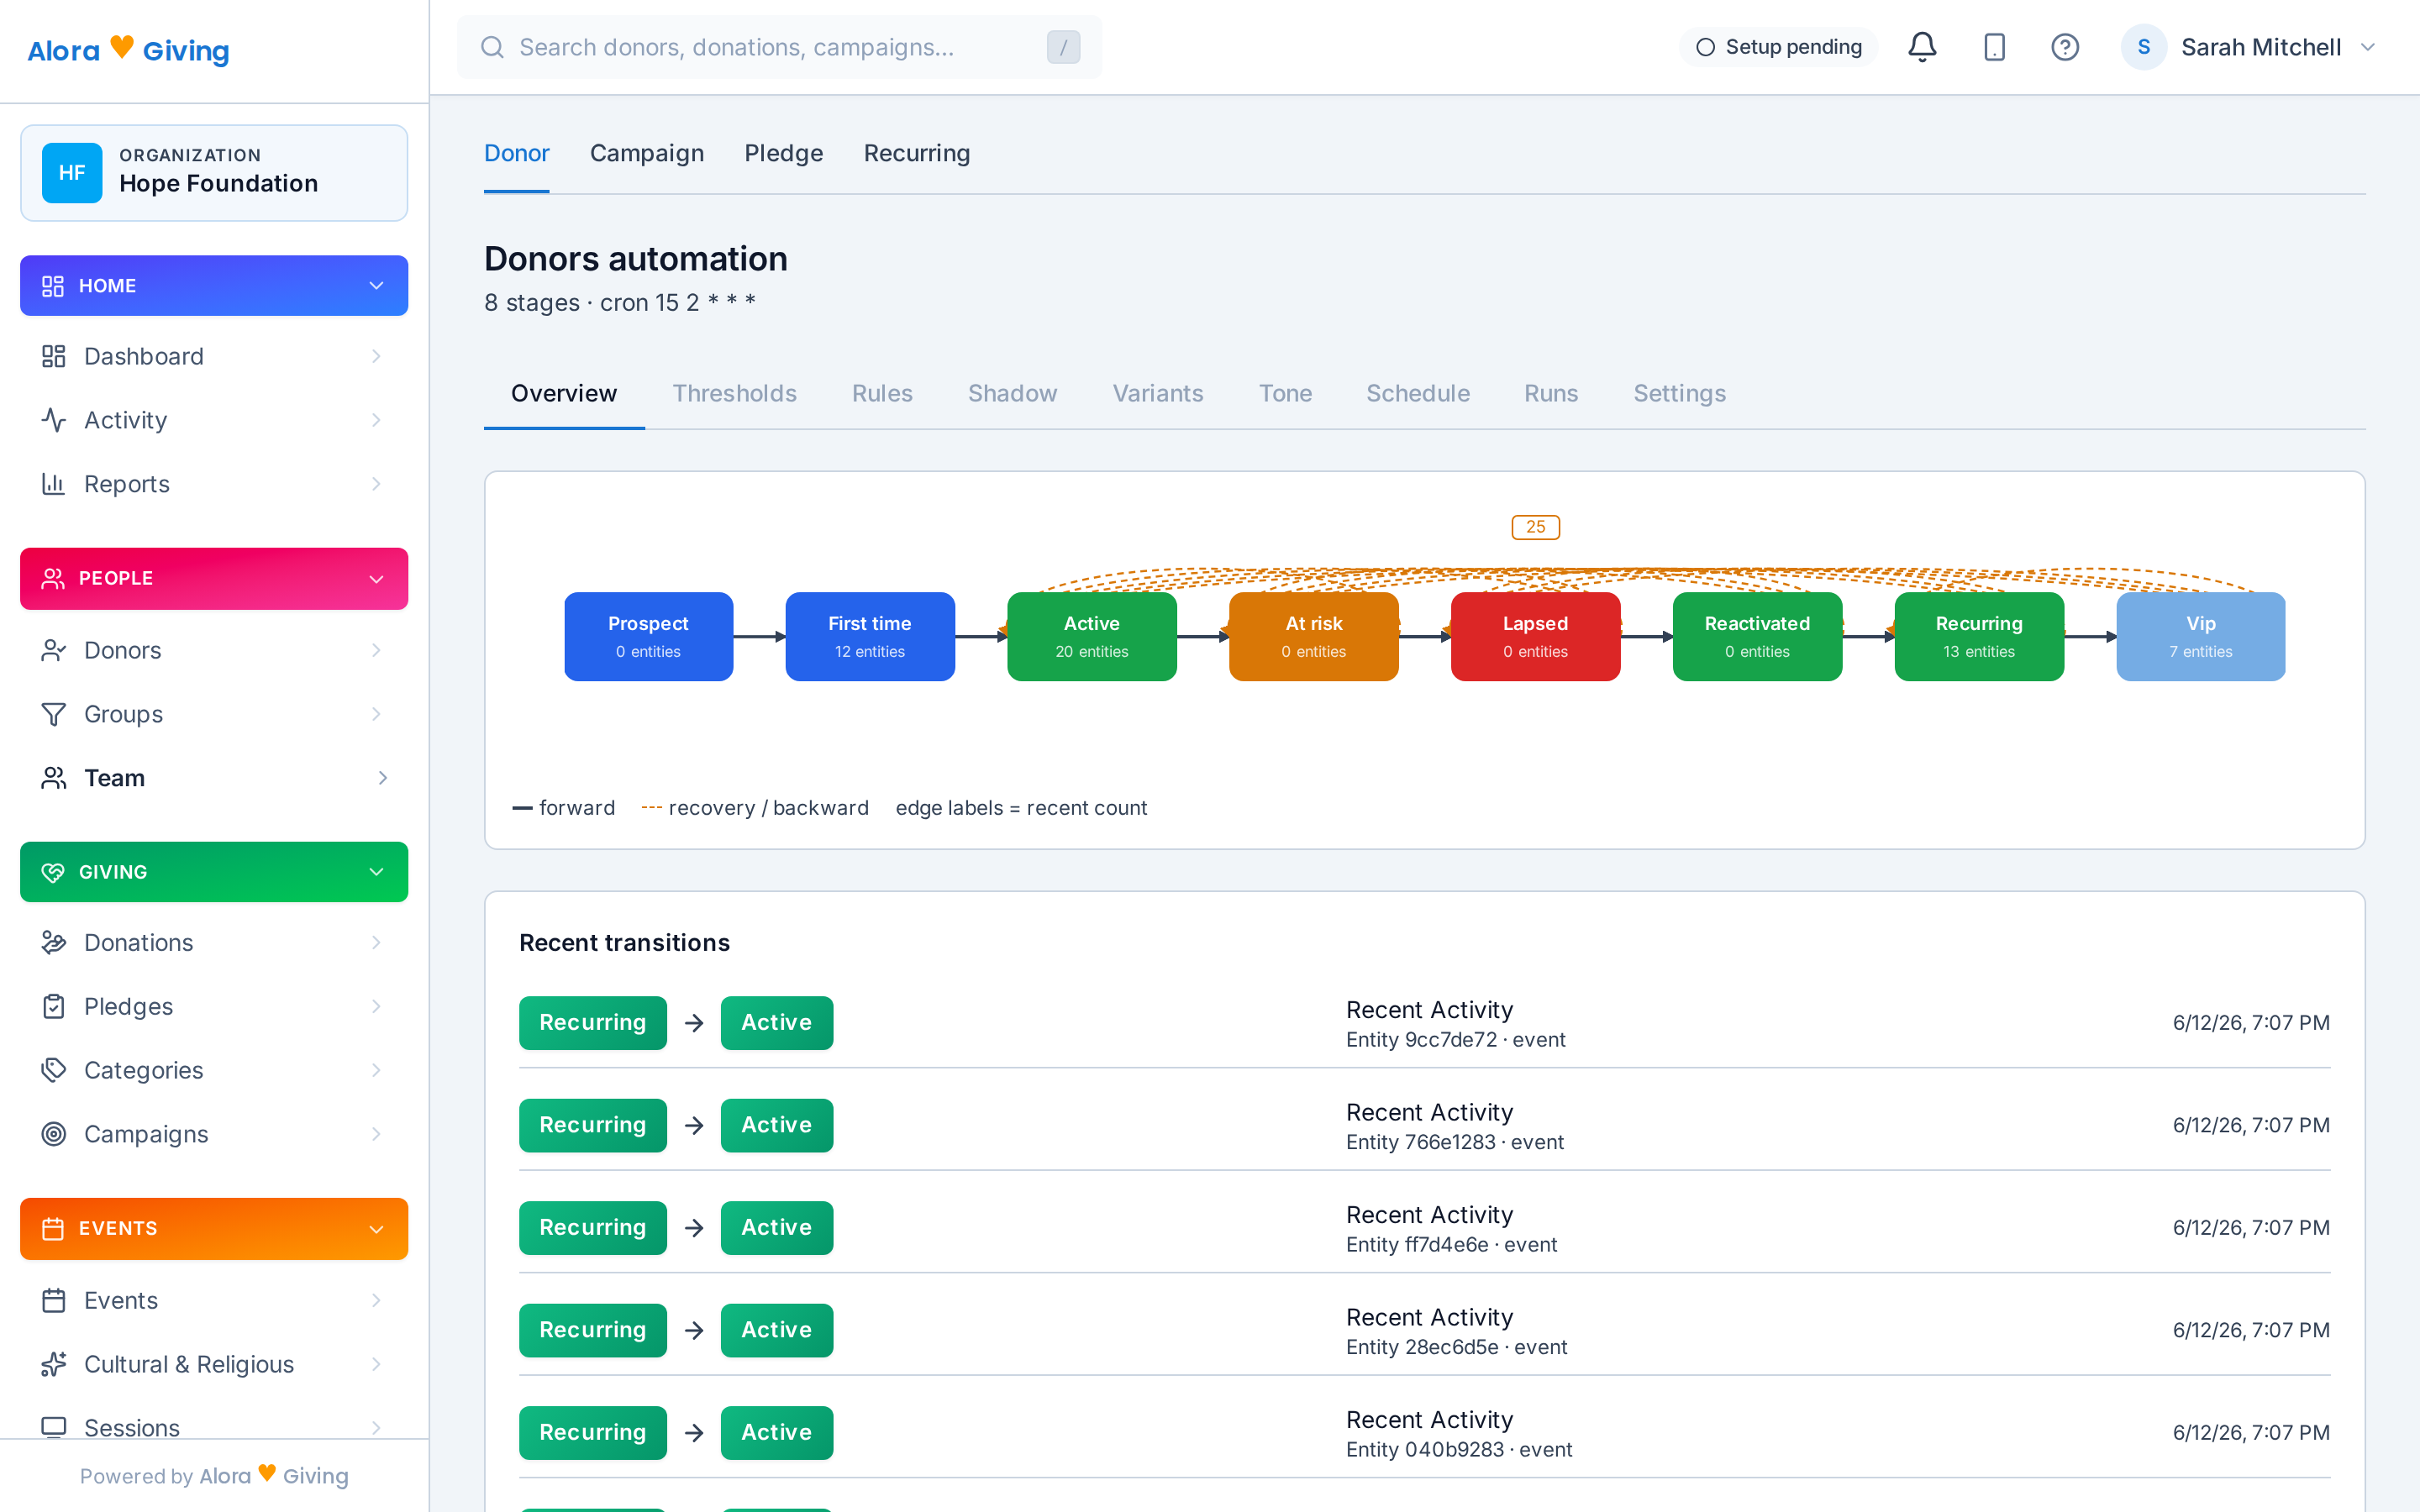Collapse the PEOPLE section
2420x1512 pixels.
[x=376, y=578]
